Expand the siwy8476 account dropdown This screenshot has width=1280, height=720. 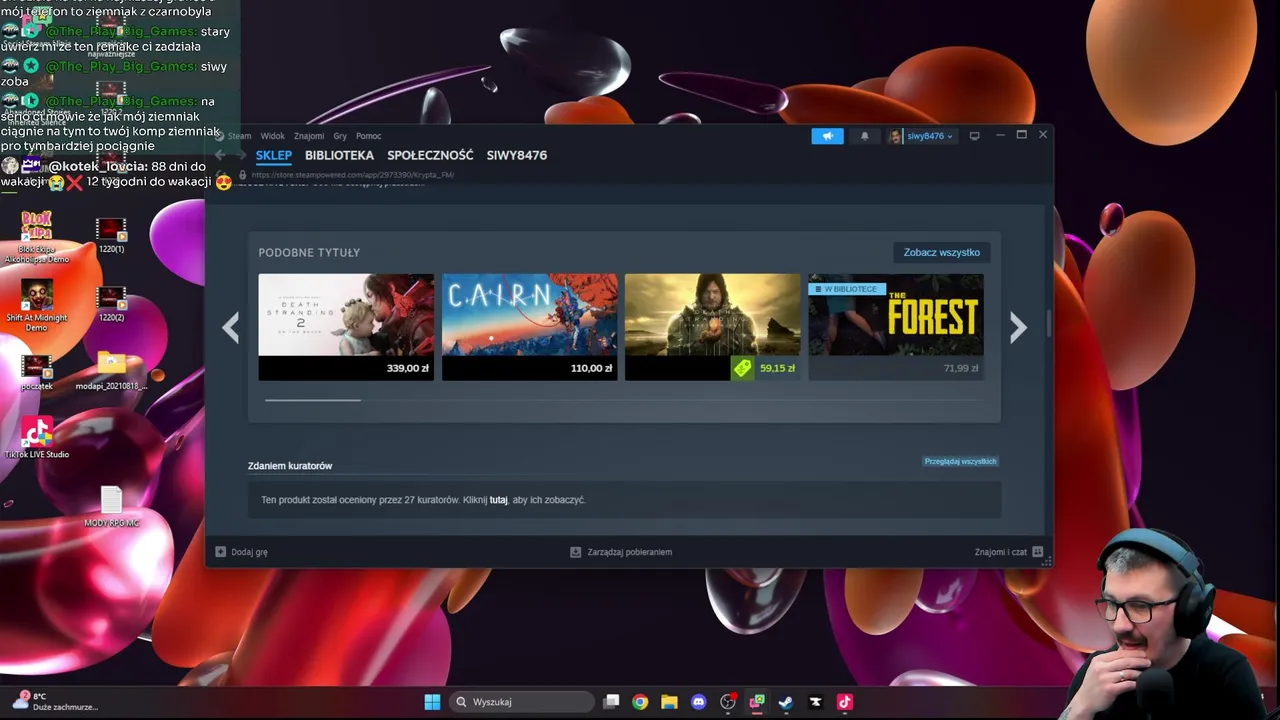(929, 136)
